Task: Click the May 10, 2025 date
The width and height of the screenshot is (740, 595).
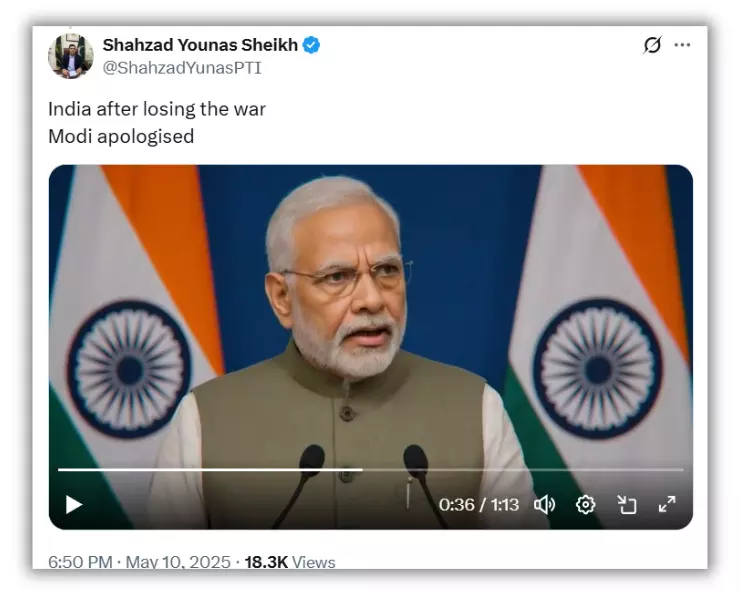Action: pos(178,562)
